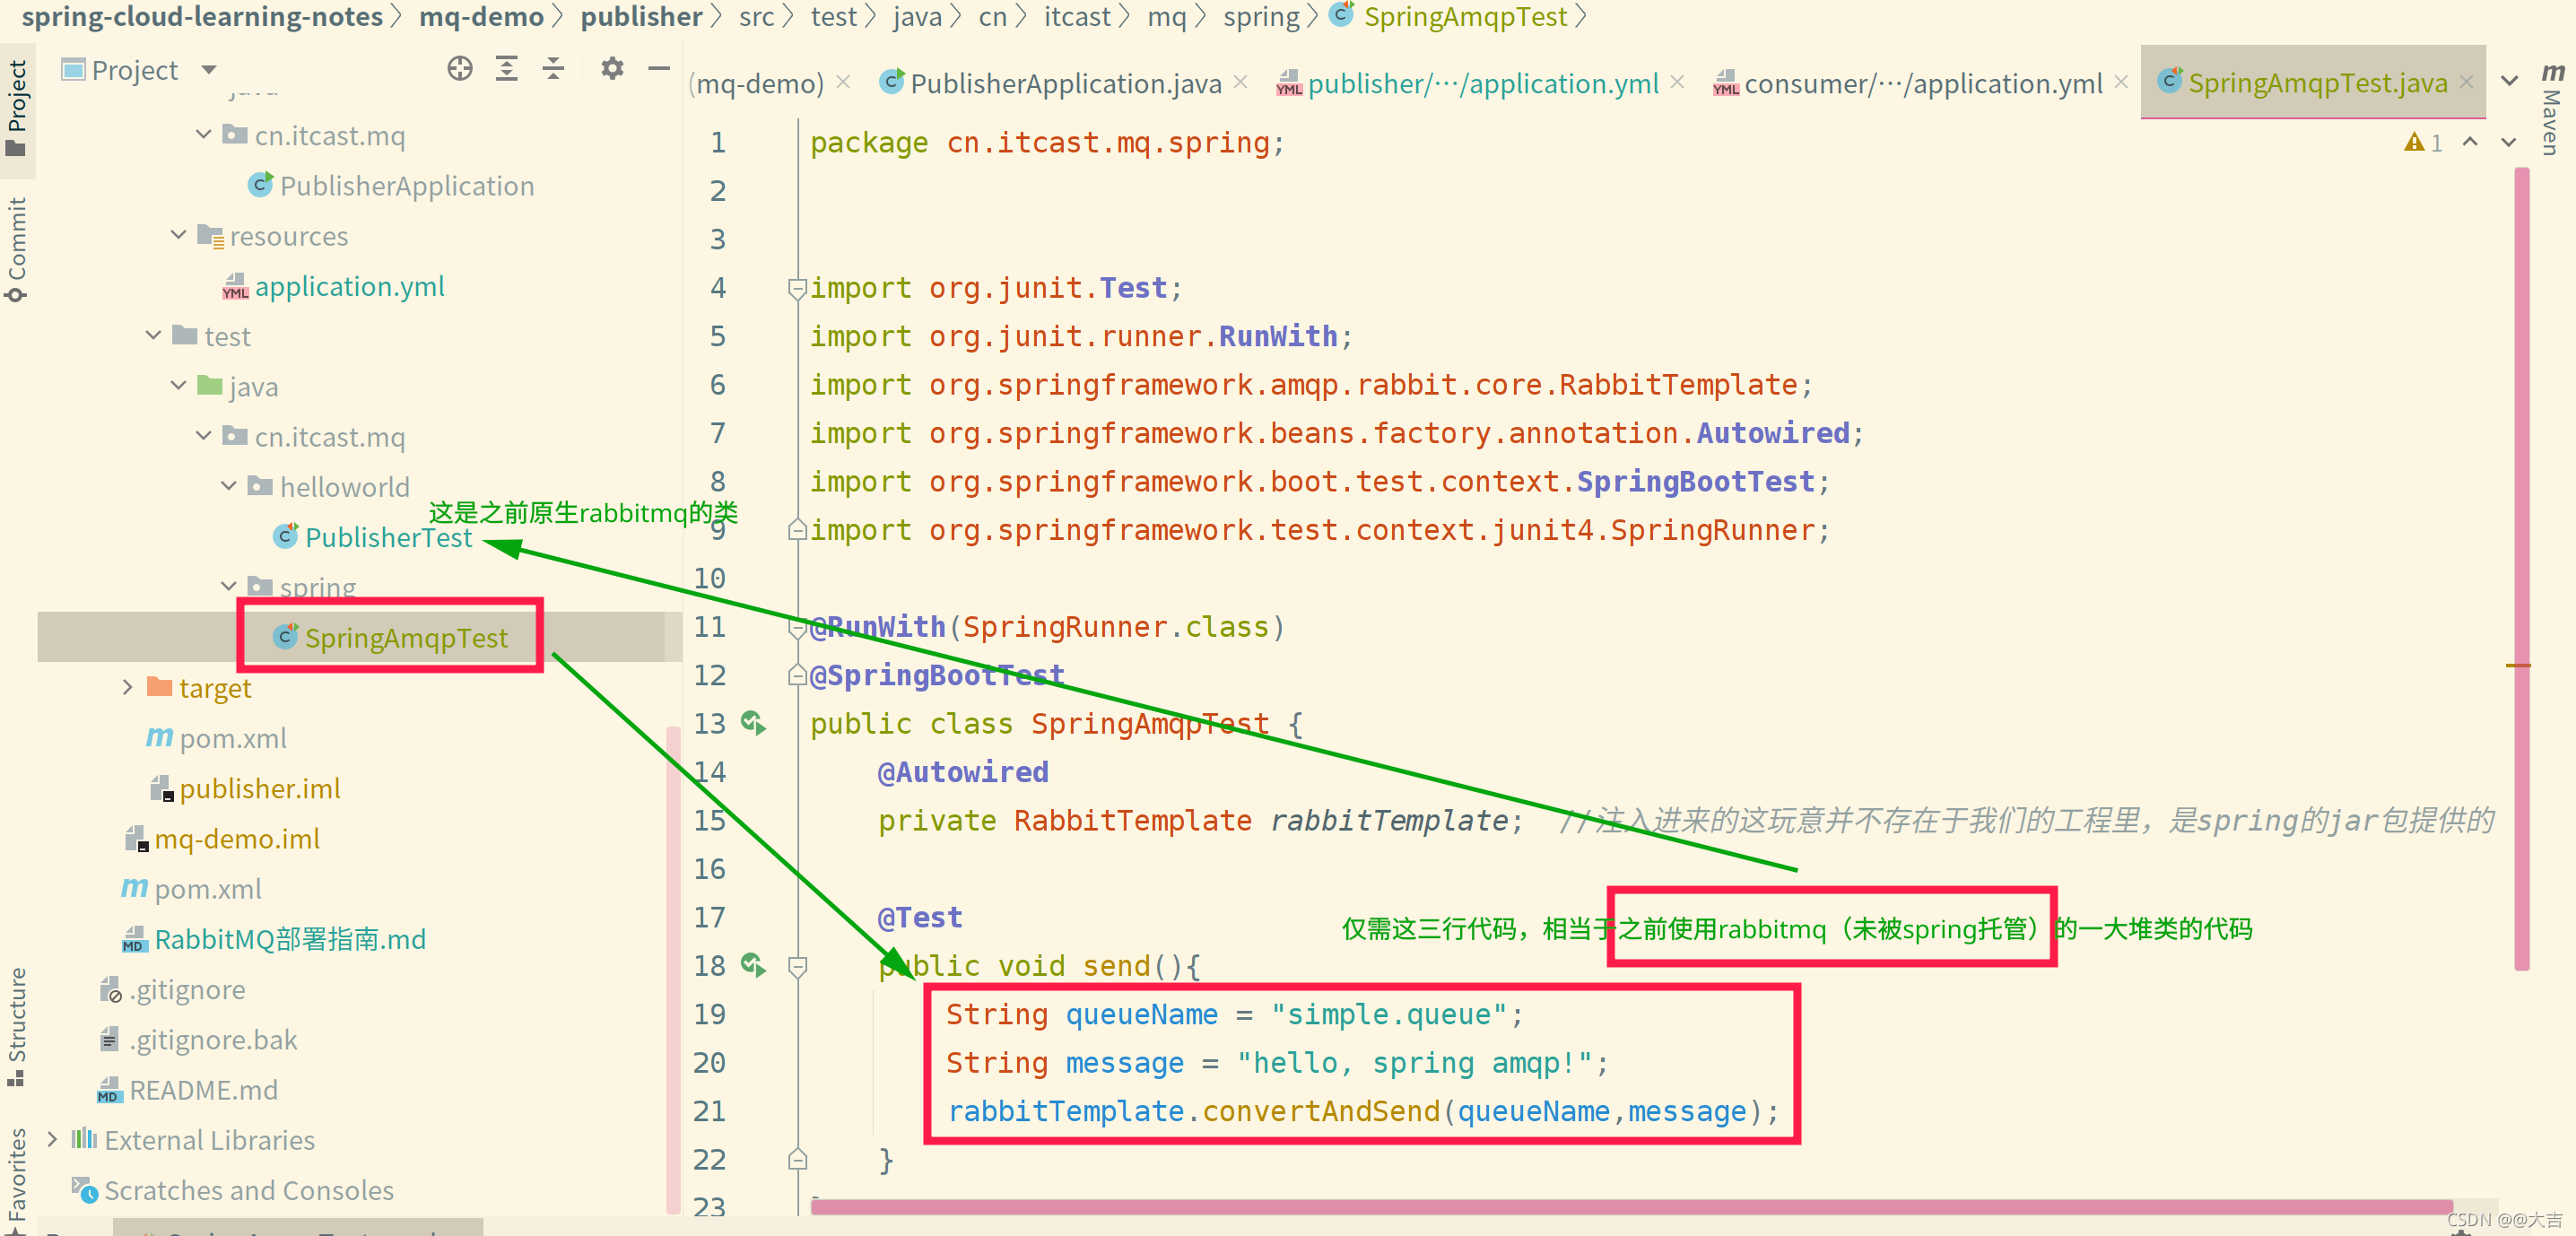Image resolution: width=2576 pixels, height=1236 pixels.
Task: Click publisher in the breadcrumb path
Action: coord(641,17)
